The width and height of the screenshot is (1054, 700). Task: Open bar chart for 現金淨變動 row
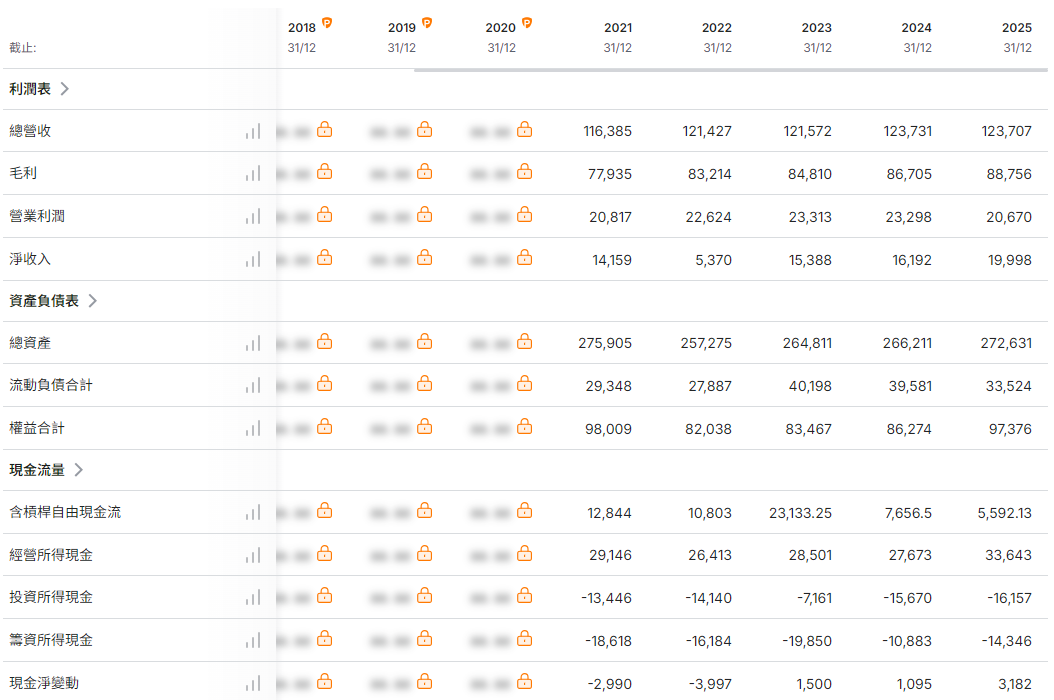(253, 684)
